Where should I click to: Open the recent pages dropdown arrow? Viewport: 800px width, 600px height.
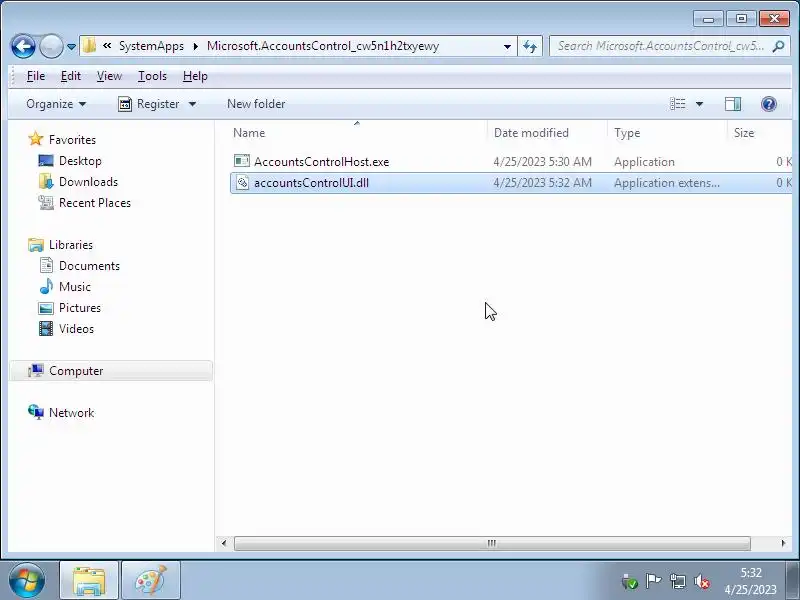(71, 47)
